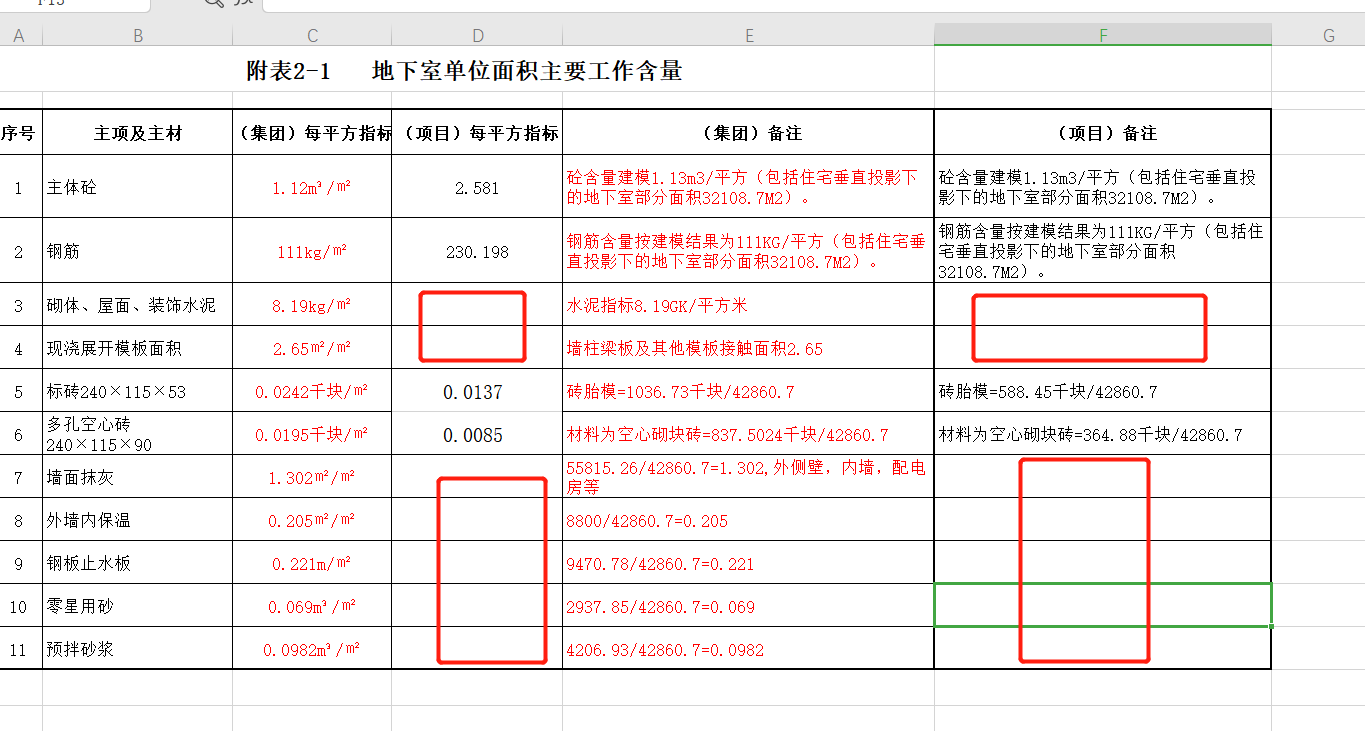Select the 砌体、屋面、装饰水泥 cell
1365x731 pixels.
(138, 305)
